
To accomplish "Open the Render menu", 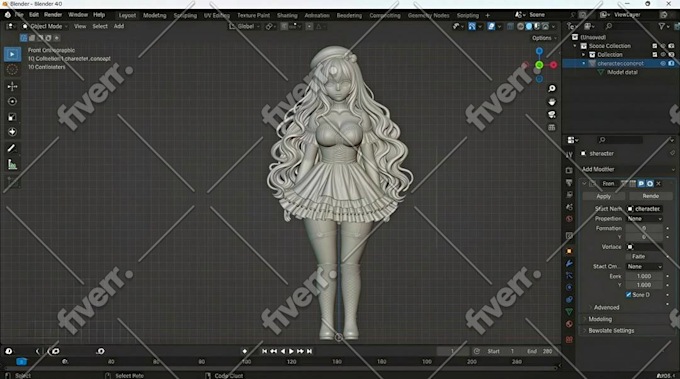I will pyautogui.click(x=53, y=15).
